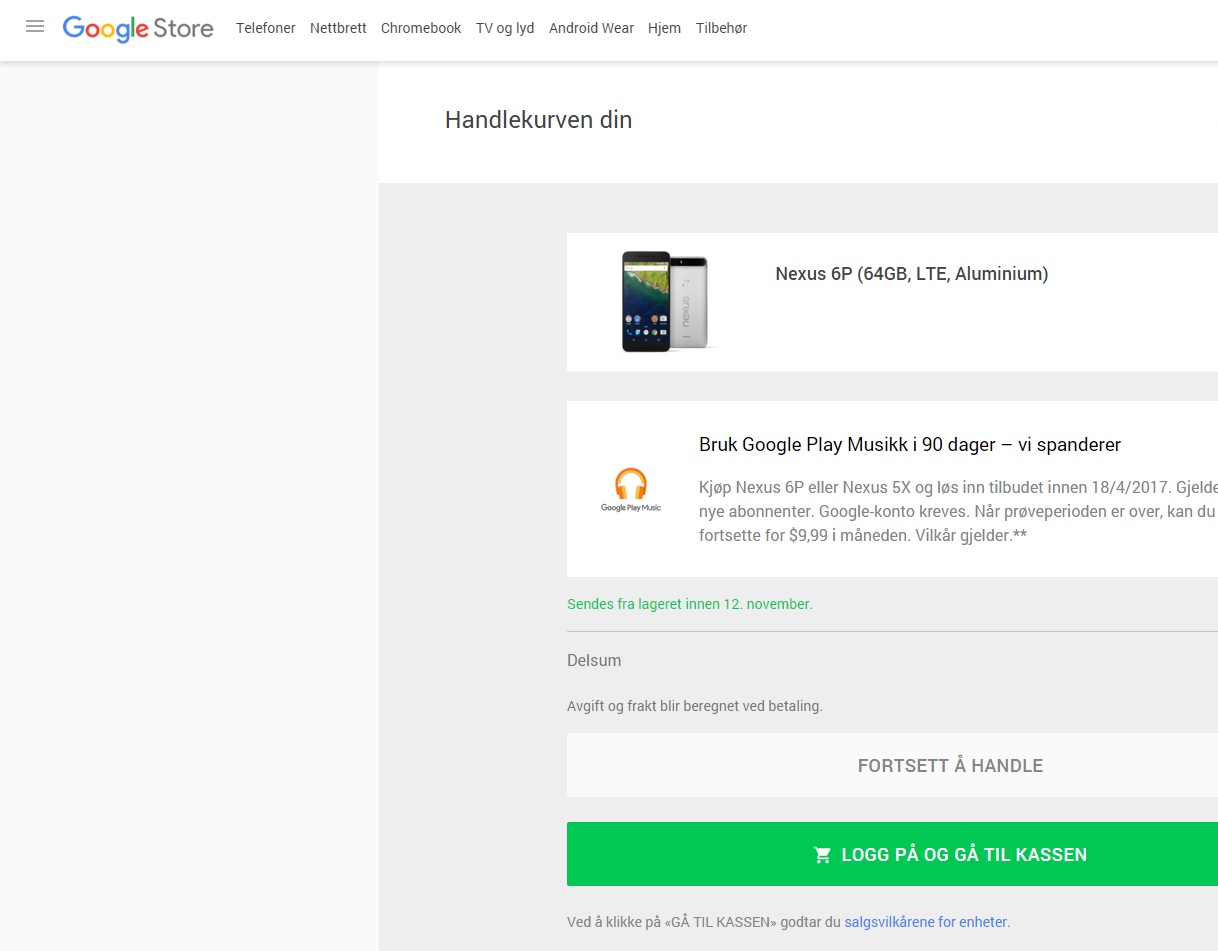Click the Google Store logo
Image resolution: width=1218 pixels, height=951 pixels.
click(138, 28)
